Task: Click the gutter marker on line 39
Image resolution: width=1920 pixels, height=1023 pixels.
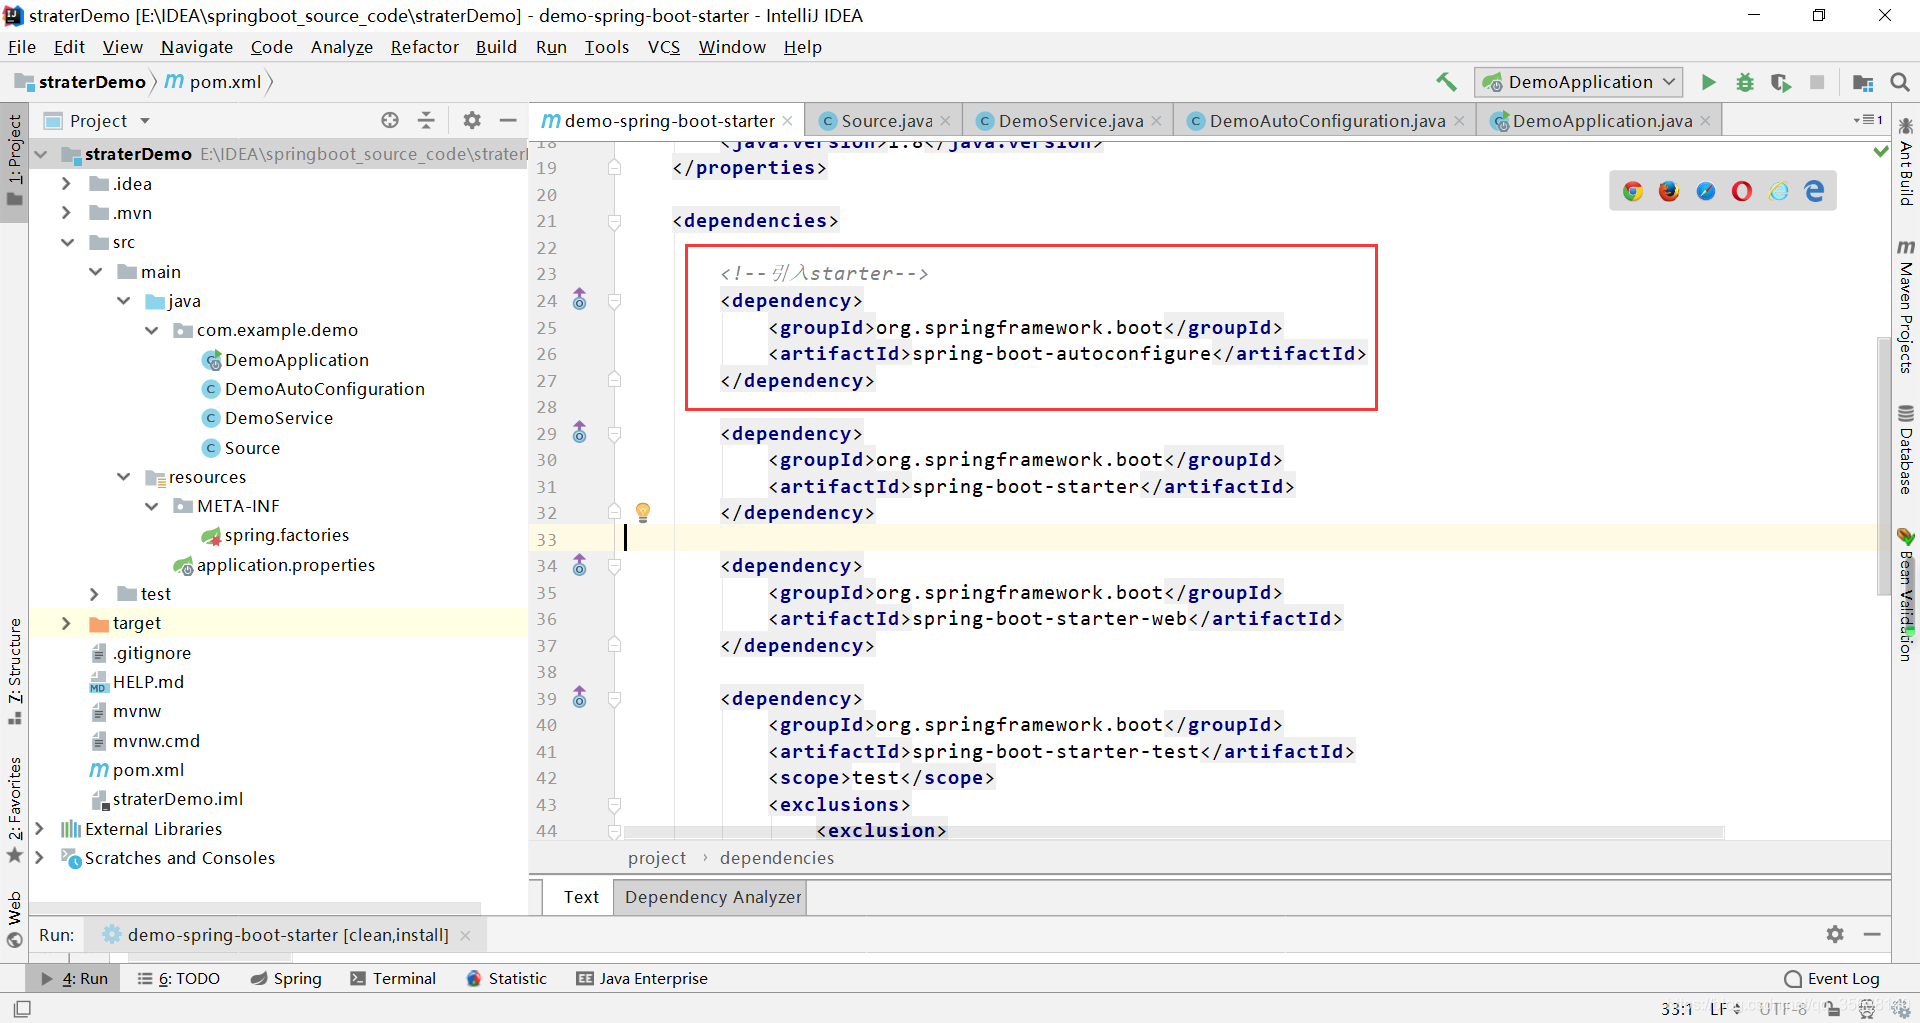Action: point(579,698)
